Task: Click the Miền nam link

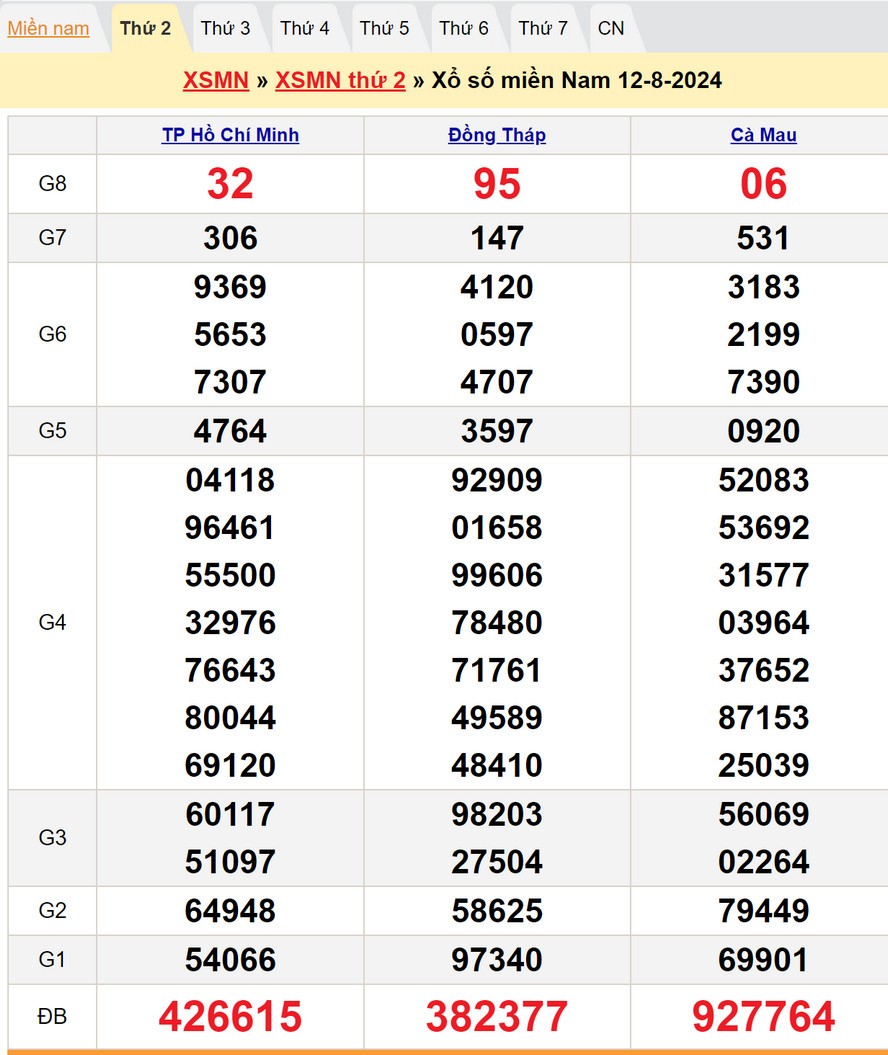Action: 48,28
